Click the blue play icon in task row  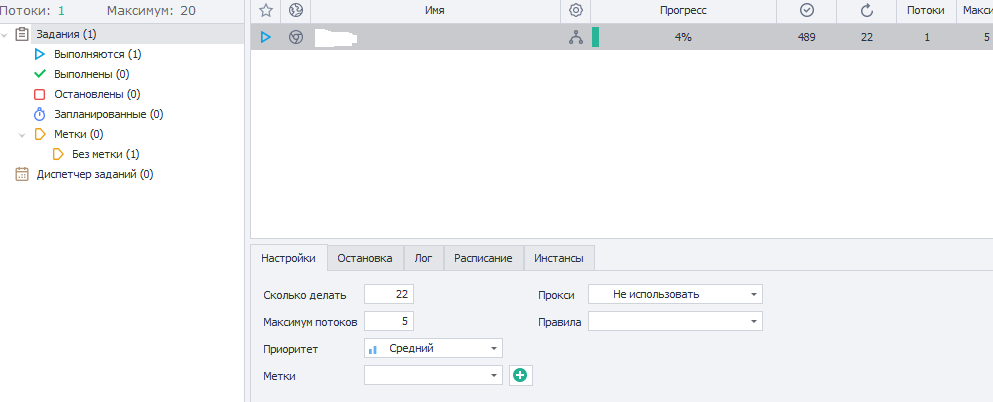pyautogui.click(x=266, y=37)
